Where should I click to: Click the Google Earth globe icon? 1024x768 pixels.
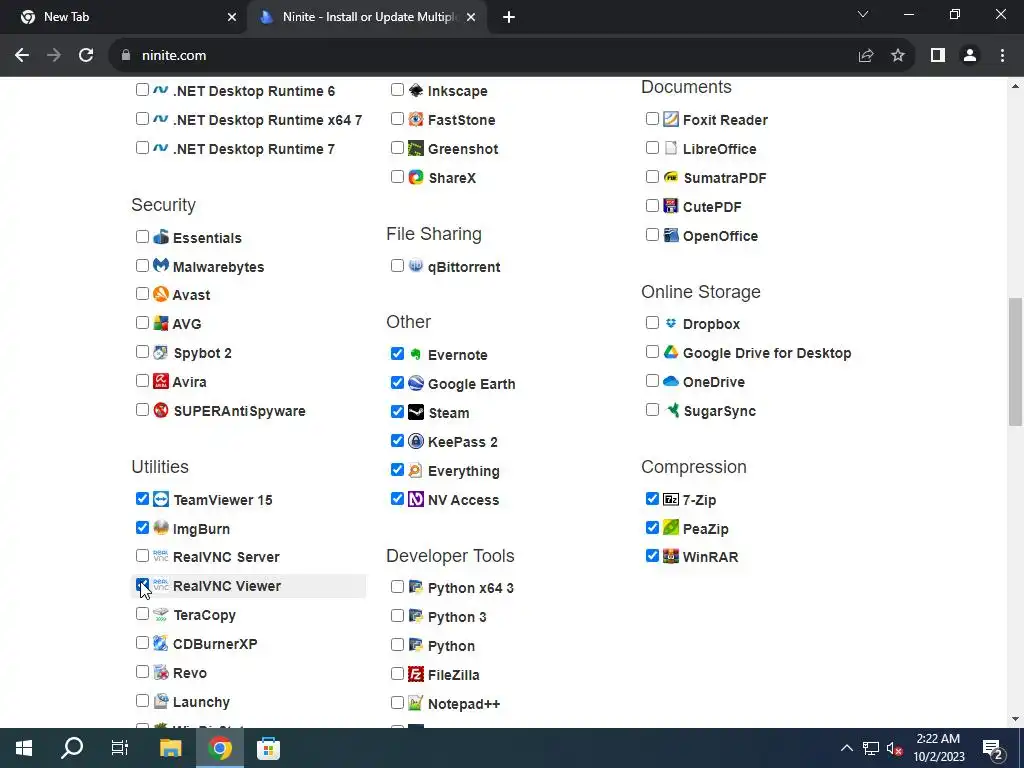(415, 383)
